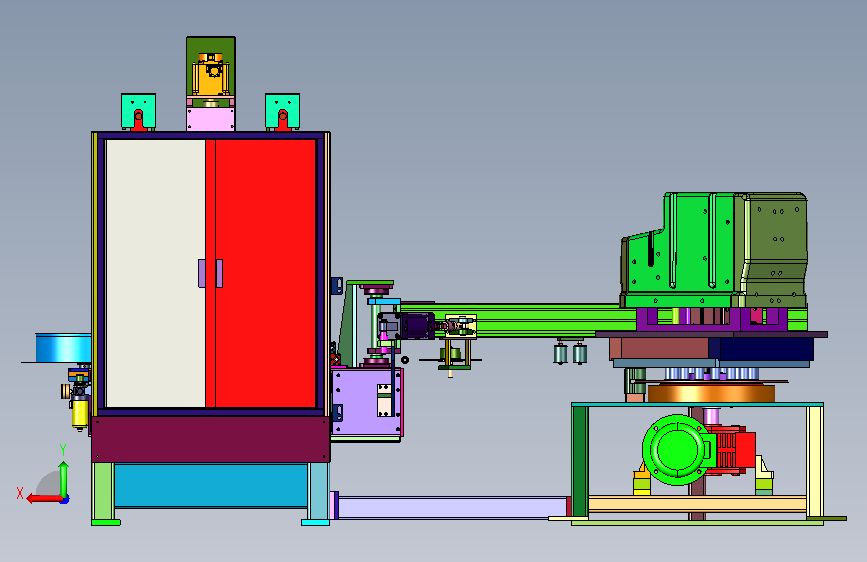
Task: Select the yellow cylinder at the cabinet's lower left
Action: point(80,413)
